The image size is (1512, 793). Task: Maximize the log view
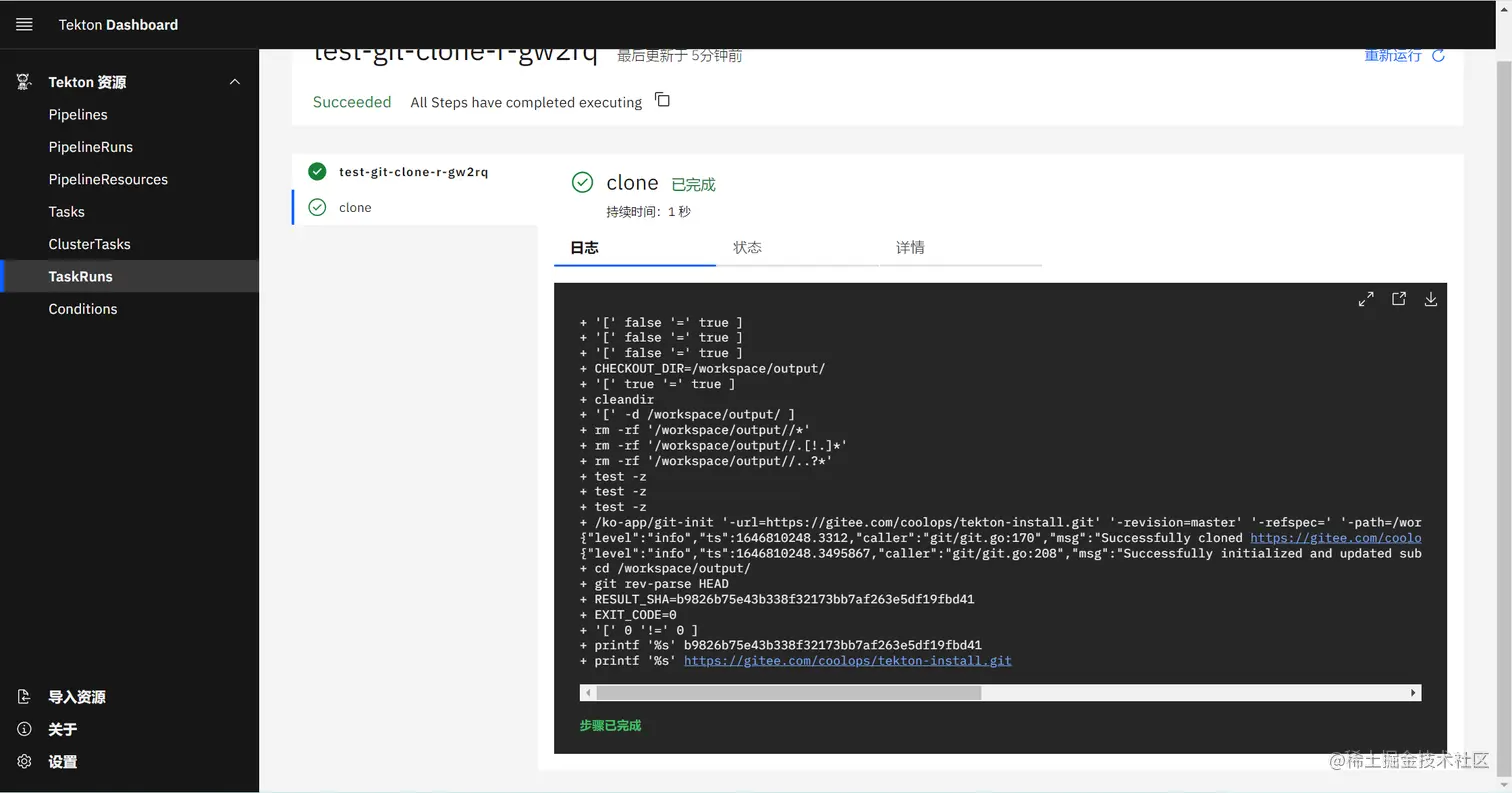1366,299
